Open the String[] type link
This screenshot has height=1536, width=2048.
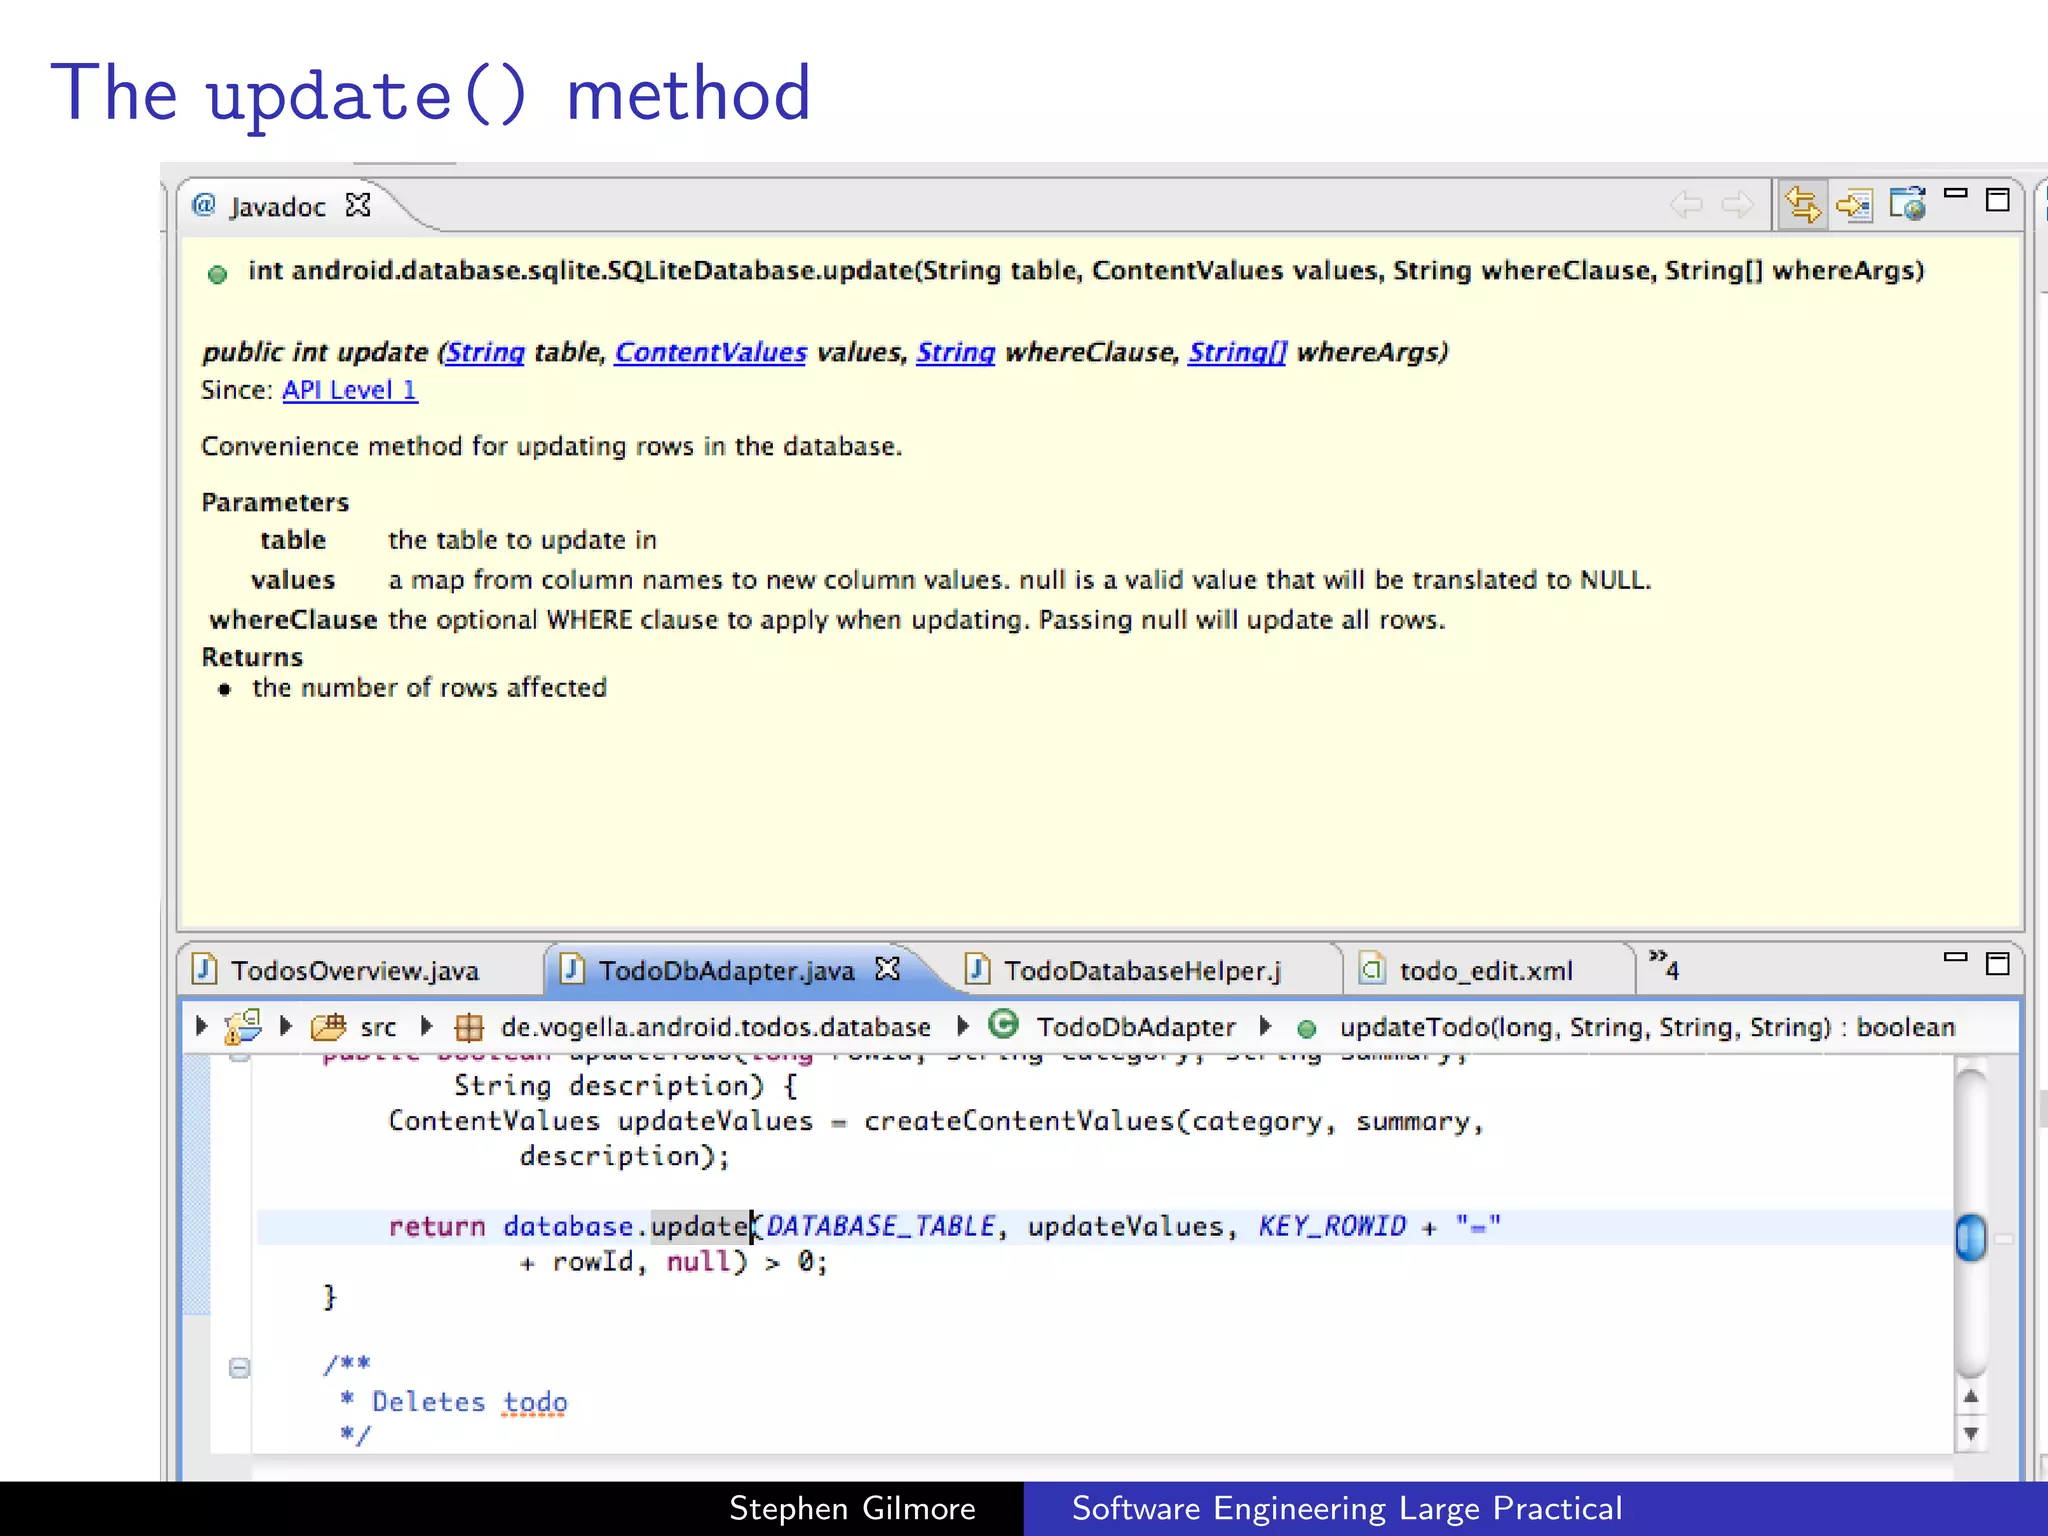(x=1237, y=352)
